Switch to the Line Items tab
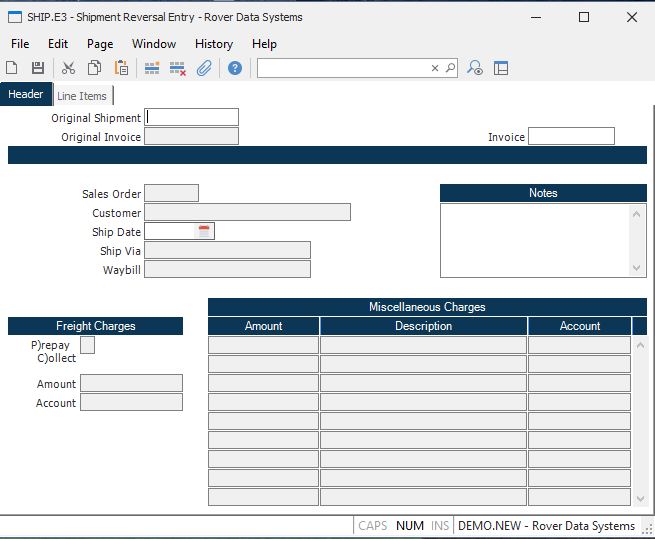This screenshot has height=539, width=655. click(x=82, y=96)
